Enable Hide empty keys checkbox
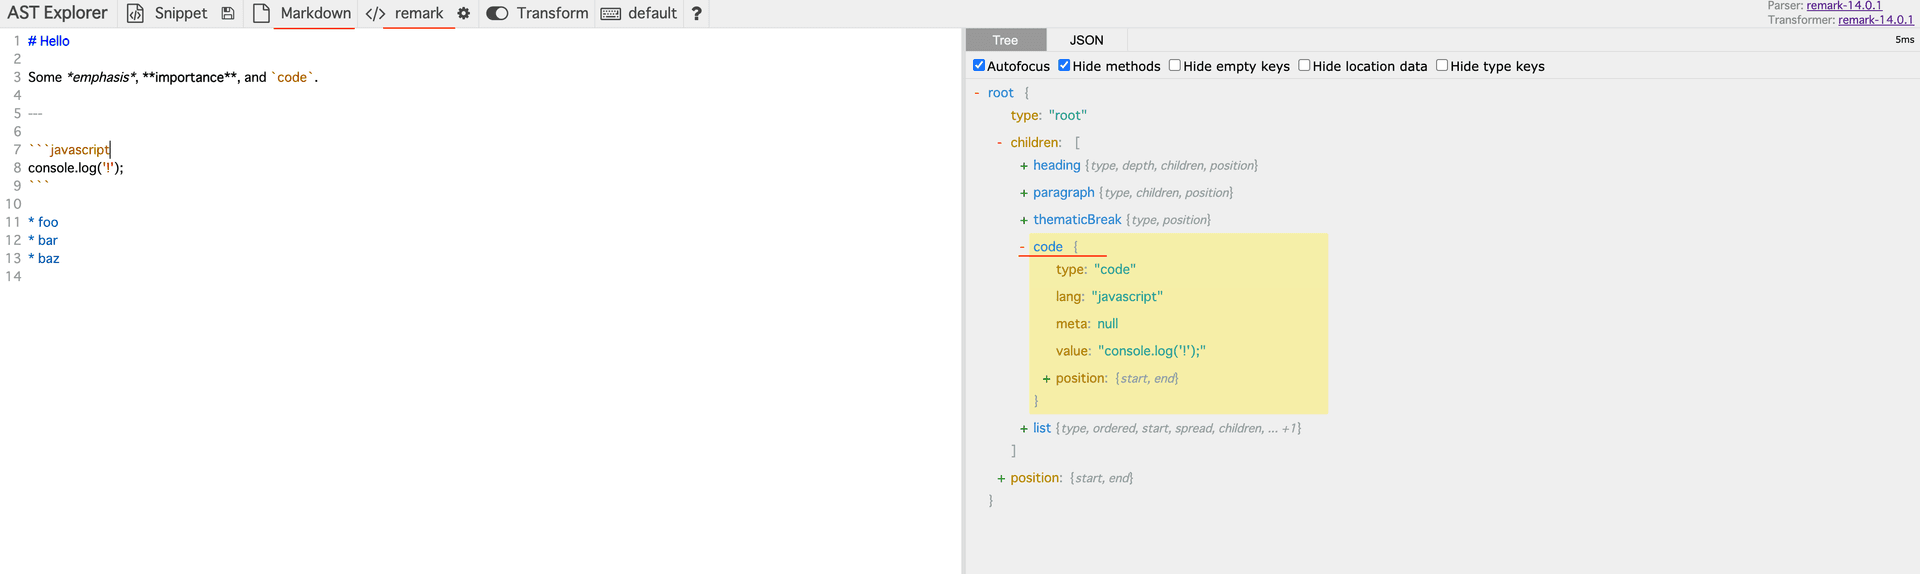This screenshot has height=574, width=1920. tap(1175, 66)
